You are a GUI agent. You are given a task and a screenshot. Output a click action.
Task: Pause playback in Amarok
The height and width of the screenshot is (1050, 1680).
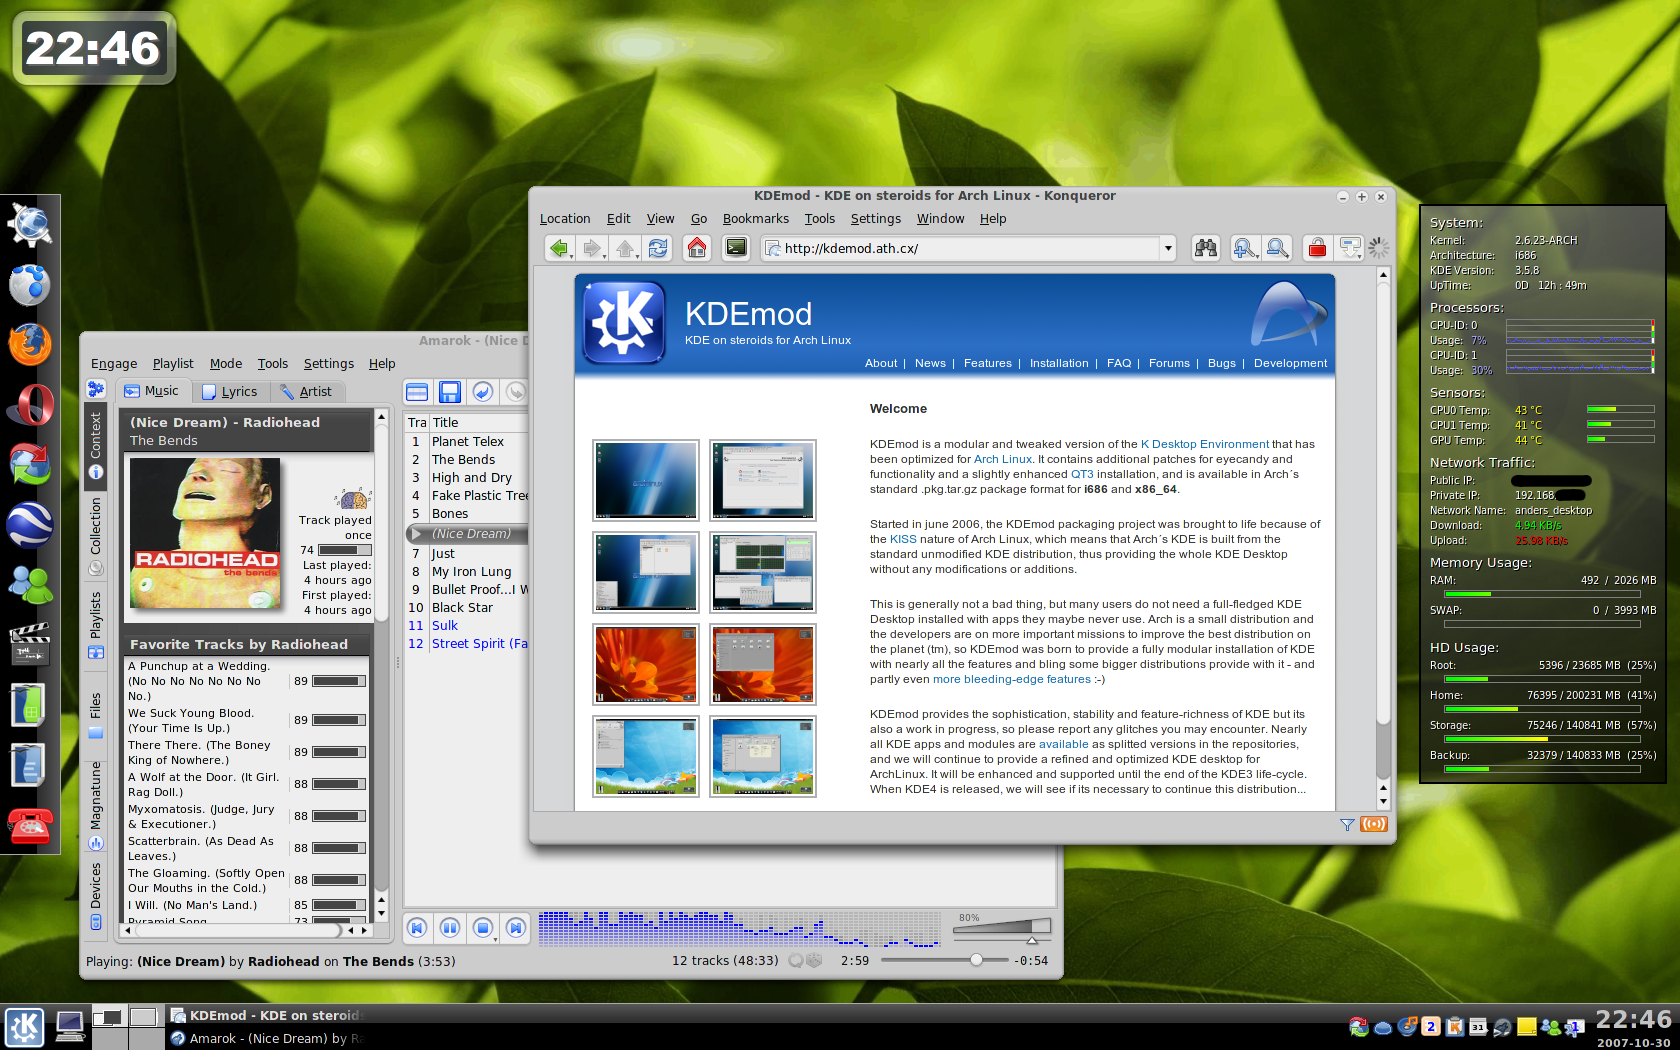[450, 928]
